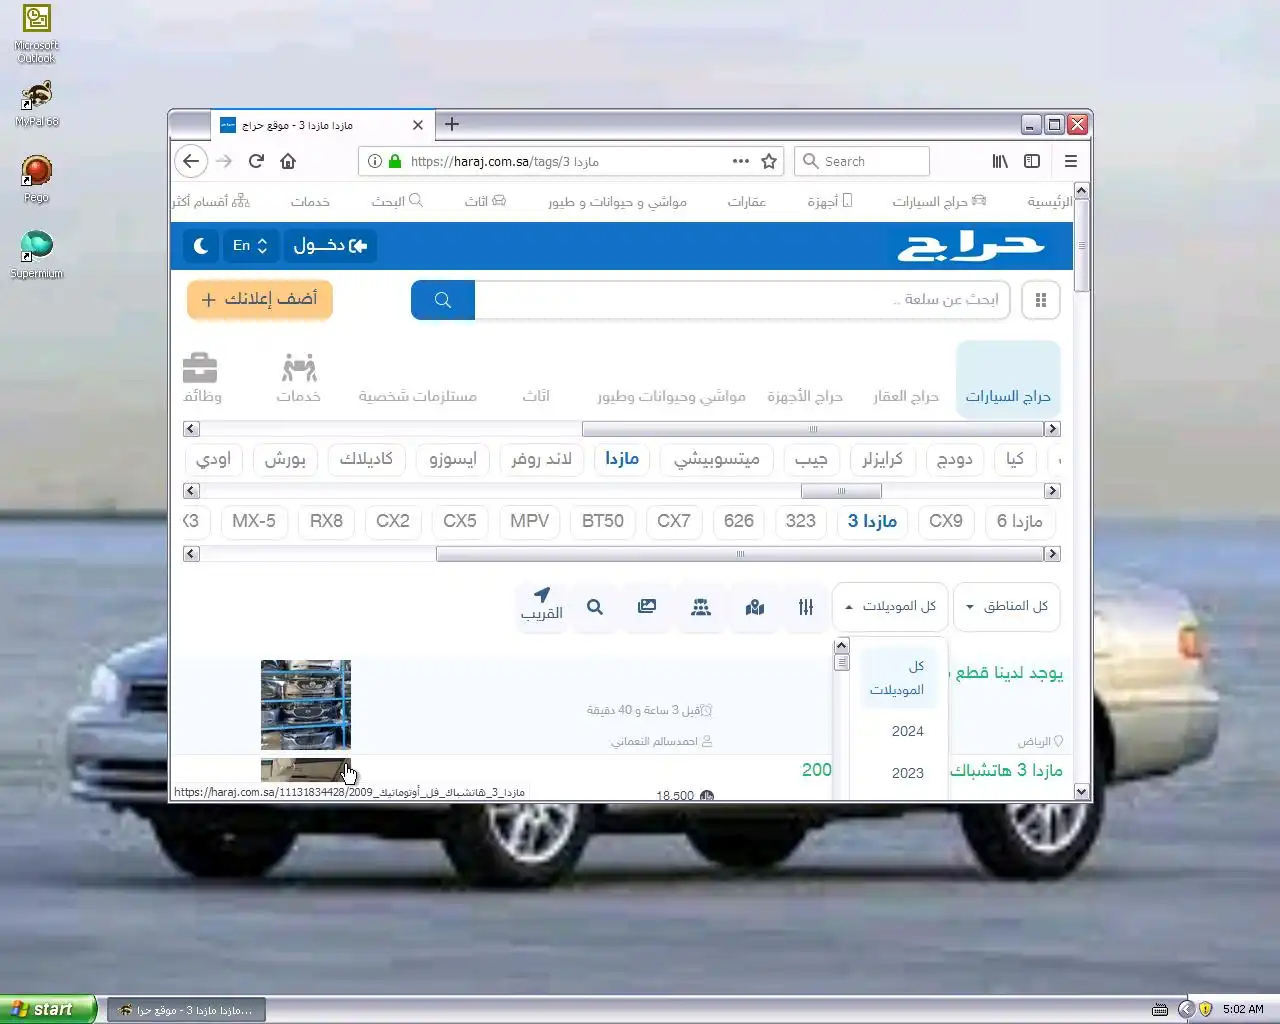Open the categories grid icon button
This screenshot has height=1024, width=1280.
[1041, 300]
